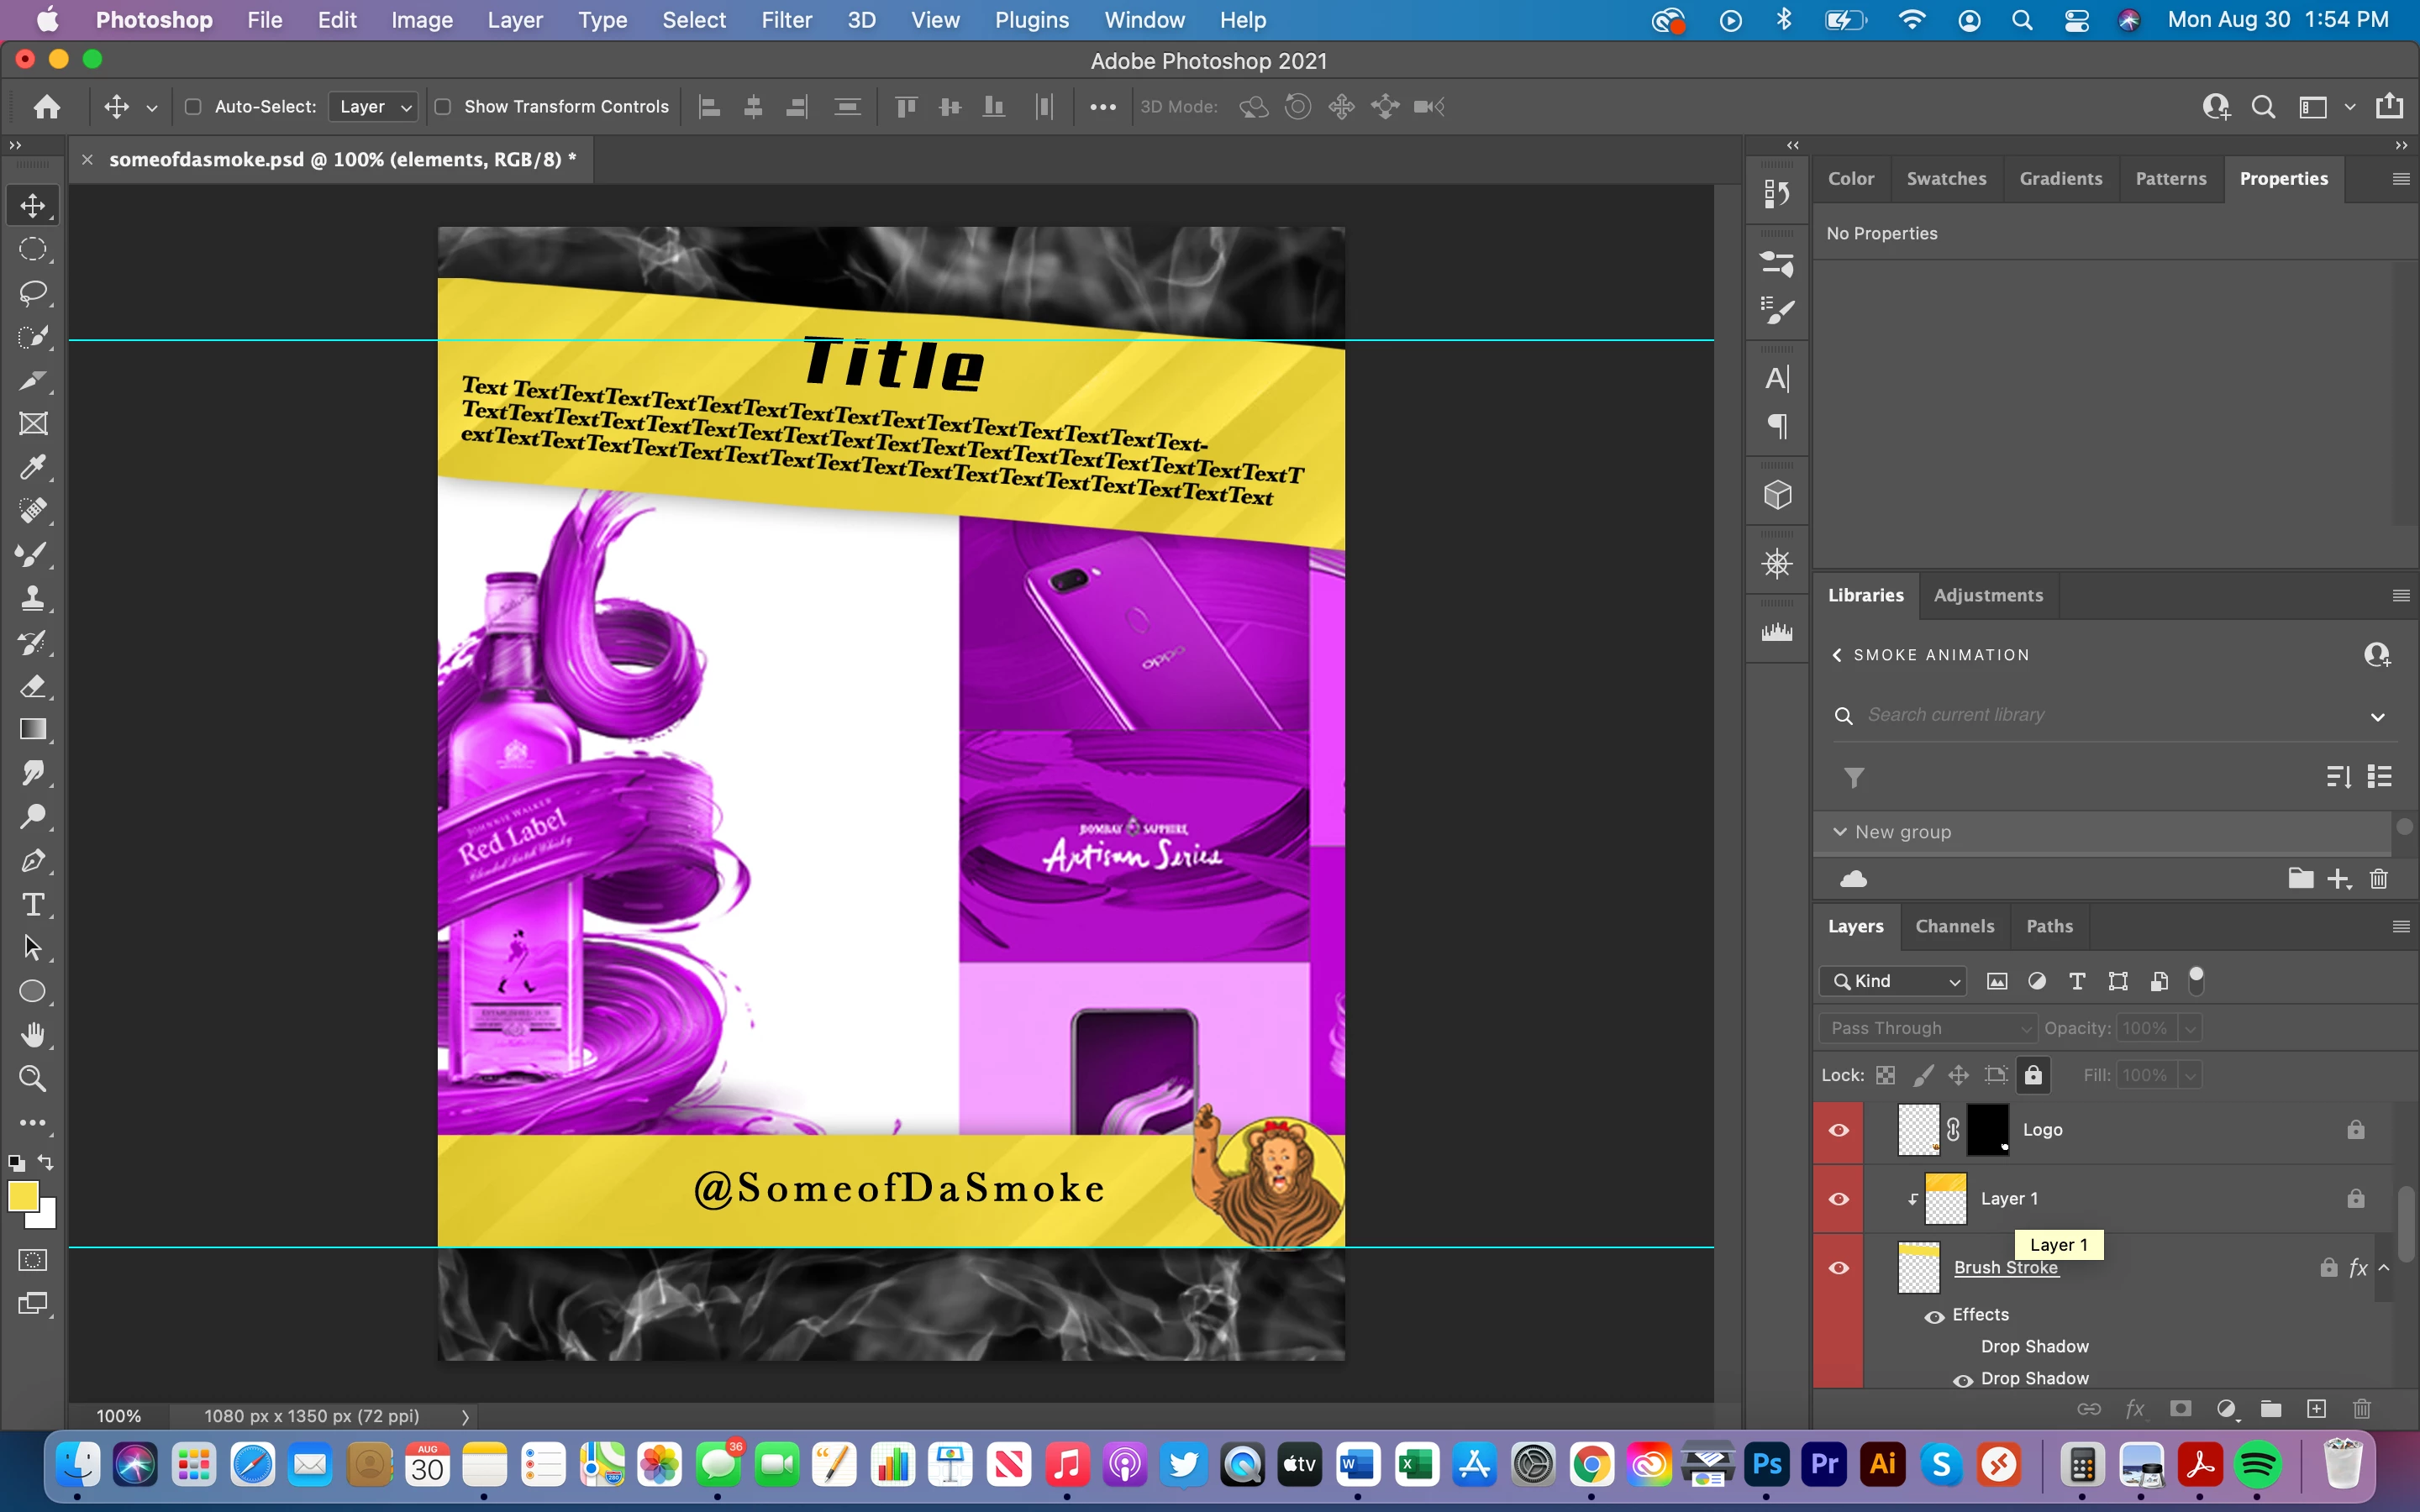Image resolution: width=2420 pixels, height=1512 pixels.
Task: Click the delete layer trash icon
Action: [2362, 1409]
